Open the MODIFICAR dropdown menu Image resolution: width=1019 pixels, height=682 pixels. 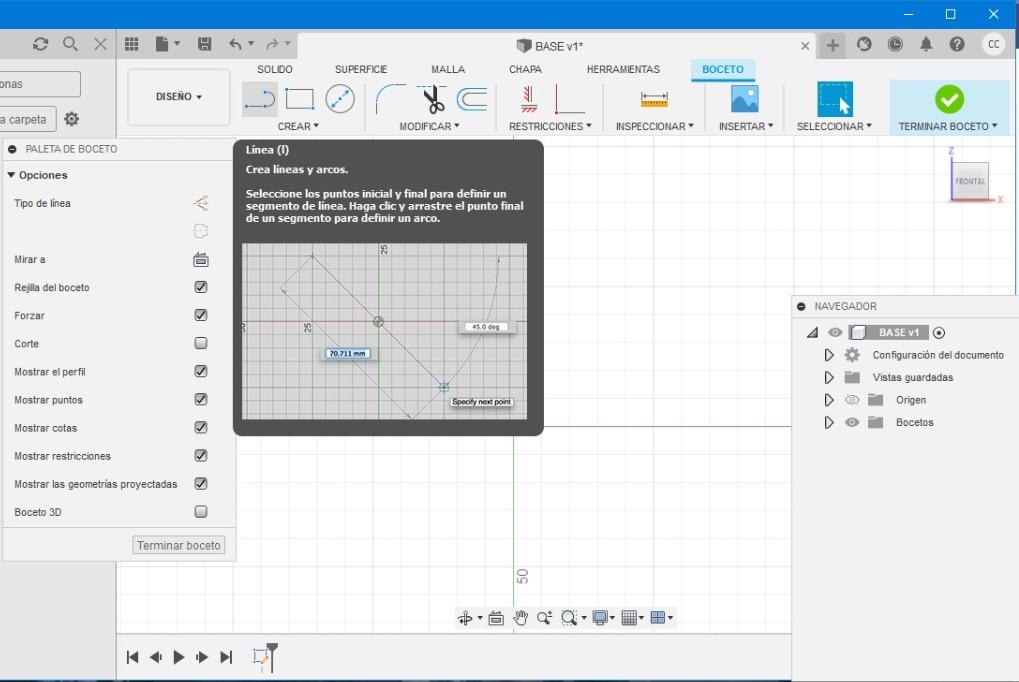[429, 126]
